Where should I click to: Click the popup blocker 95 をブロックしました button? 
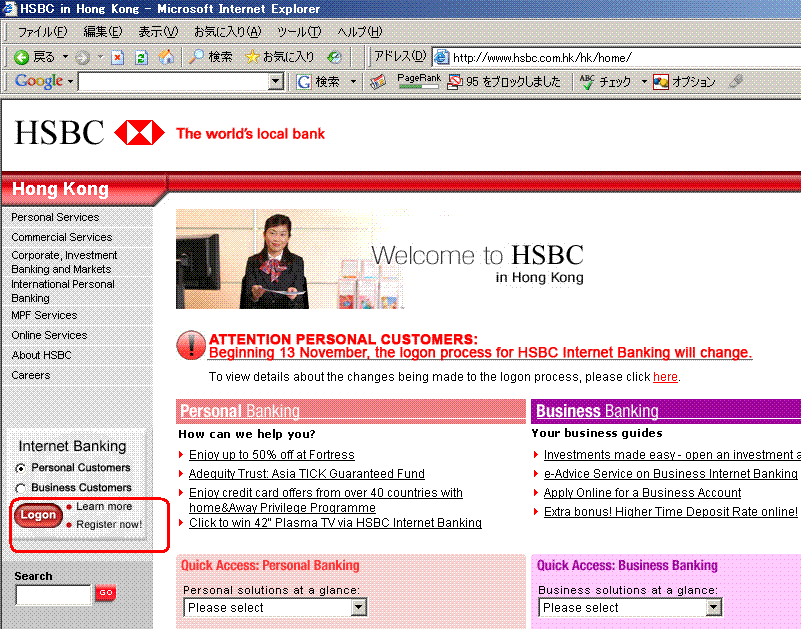coord(504,82)
